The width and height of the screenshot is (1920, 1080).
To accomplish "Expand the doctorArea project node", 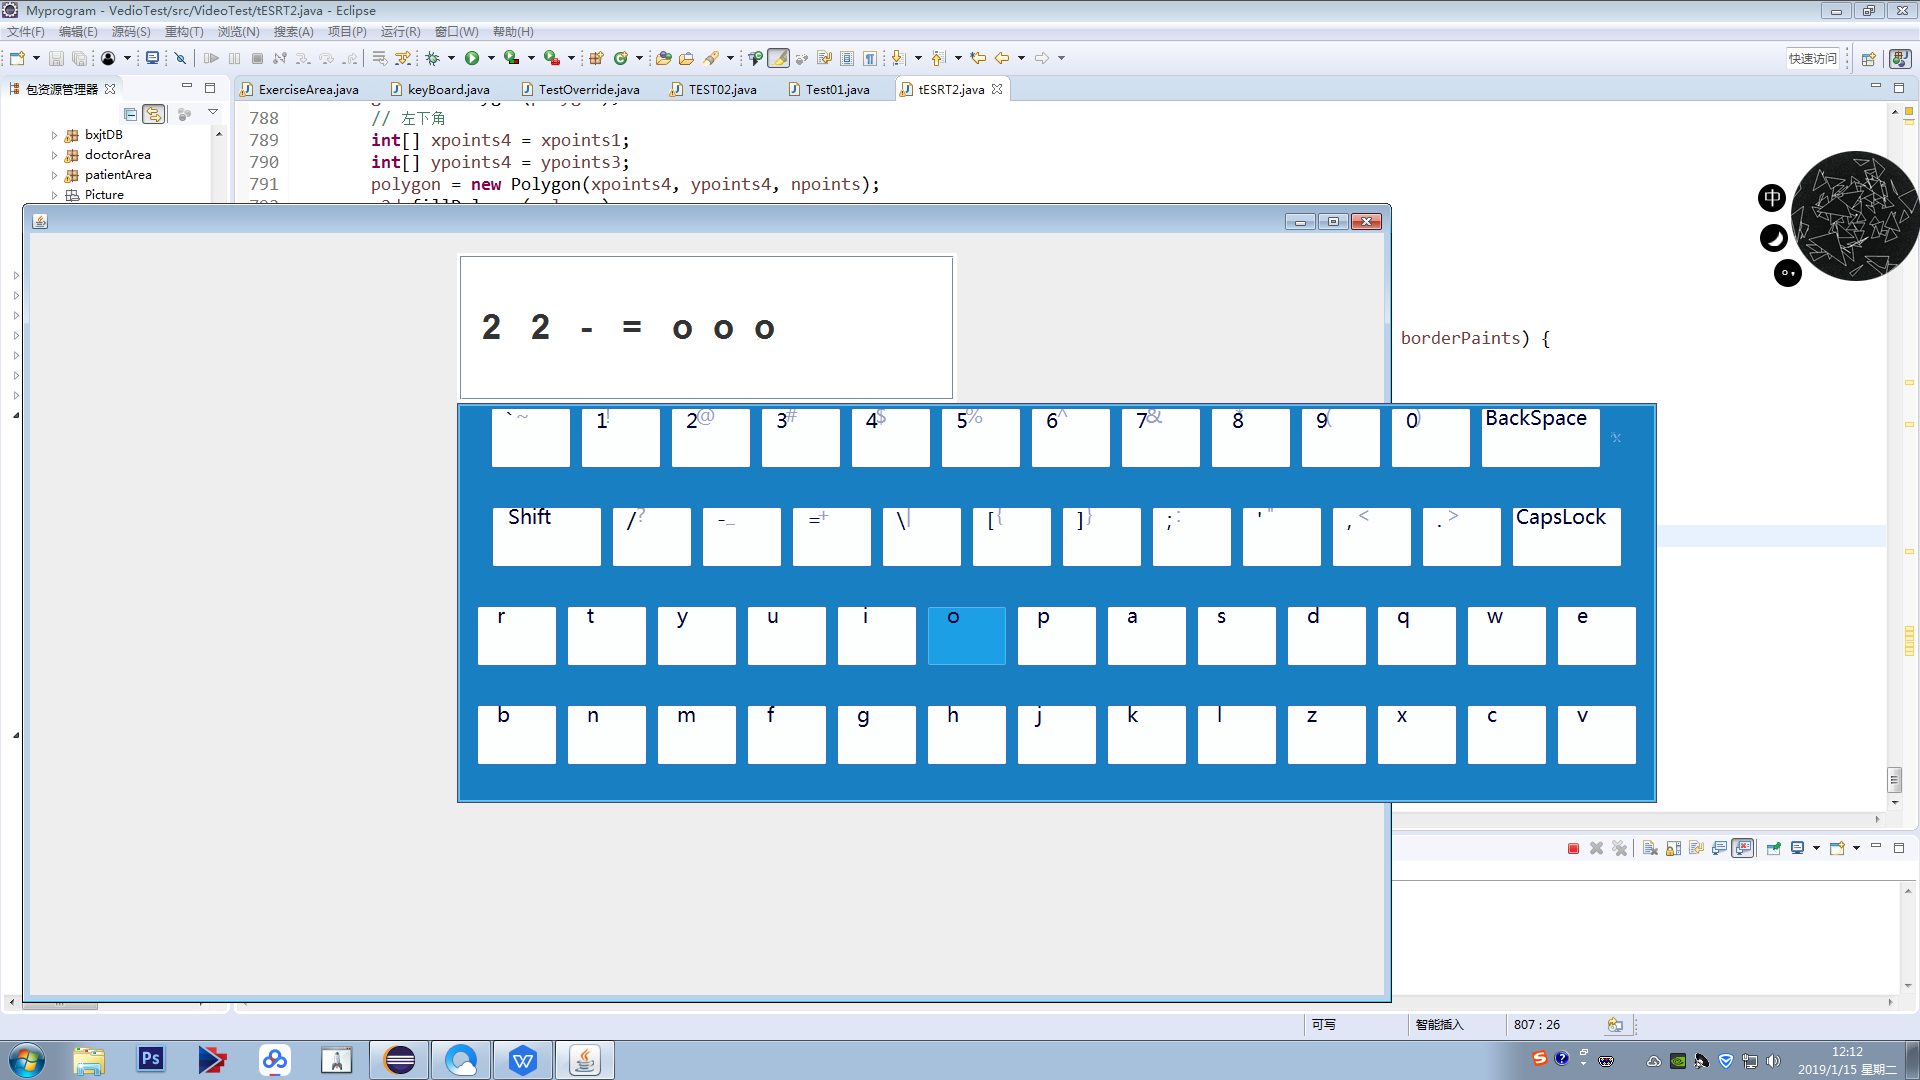I will coord(54,155).
